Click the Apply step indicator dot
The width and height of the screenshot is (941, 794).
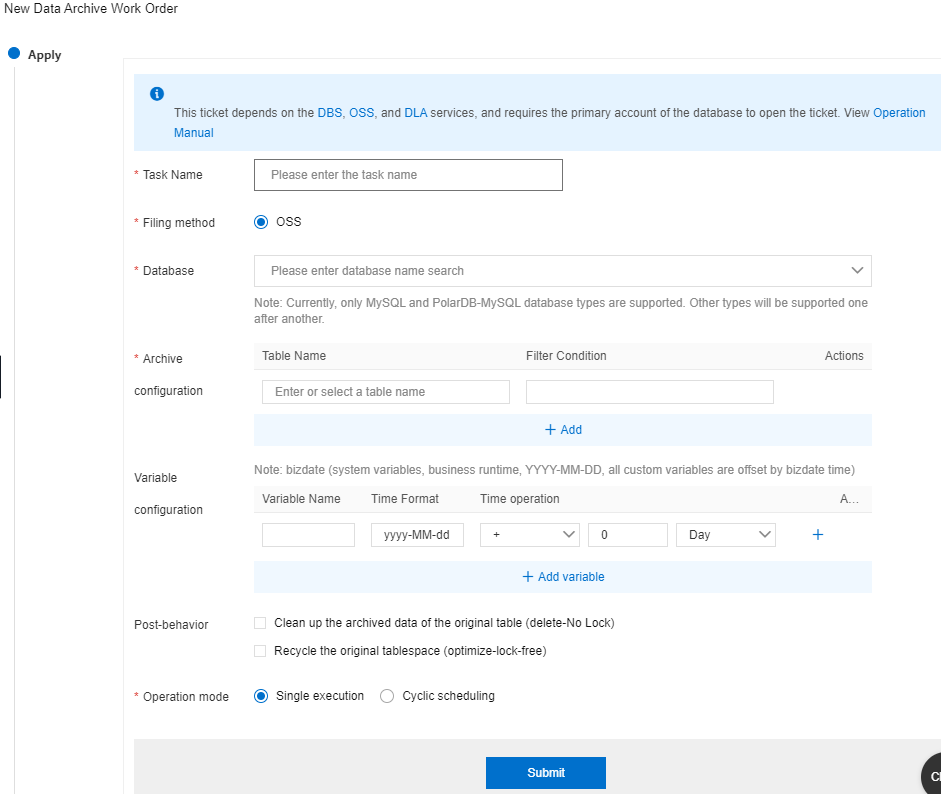pos(14,53)
